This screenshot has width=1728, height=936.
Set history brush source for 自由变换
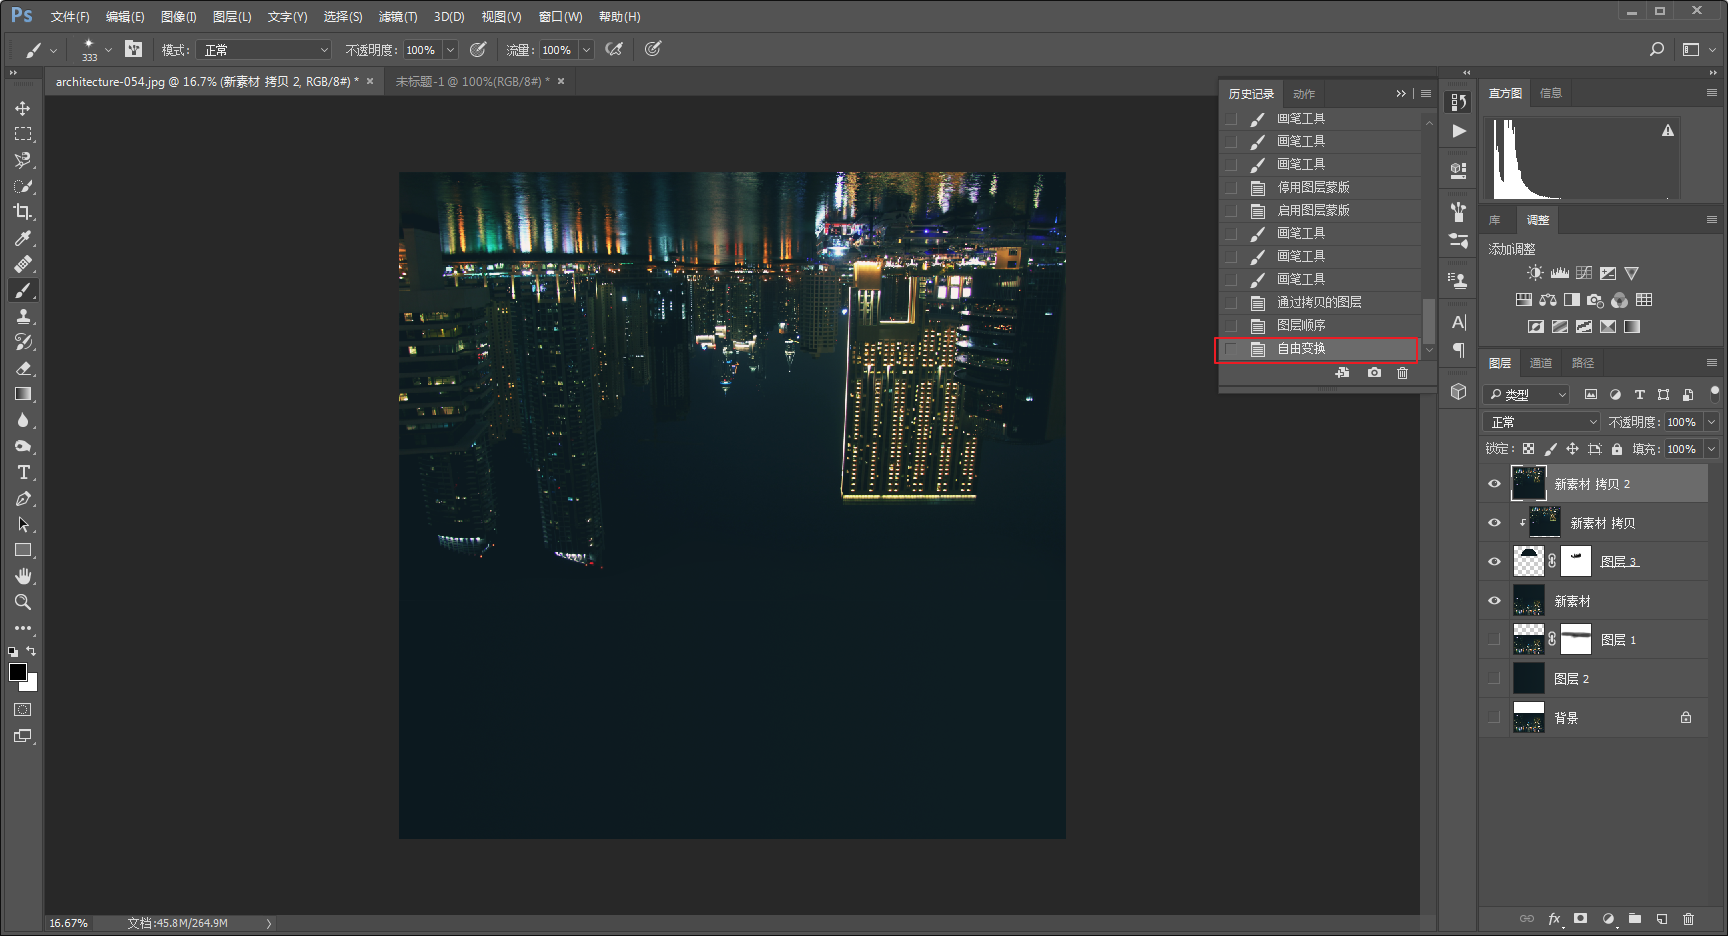[x=1231, y=348]
